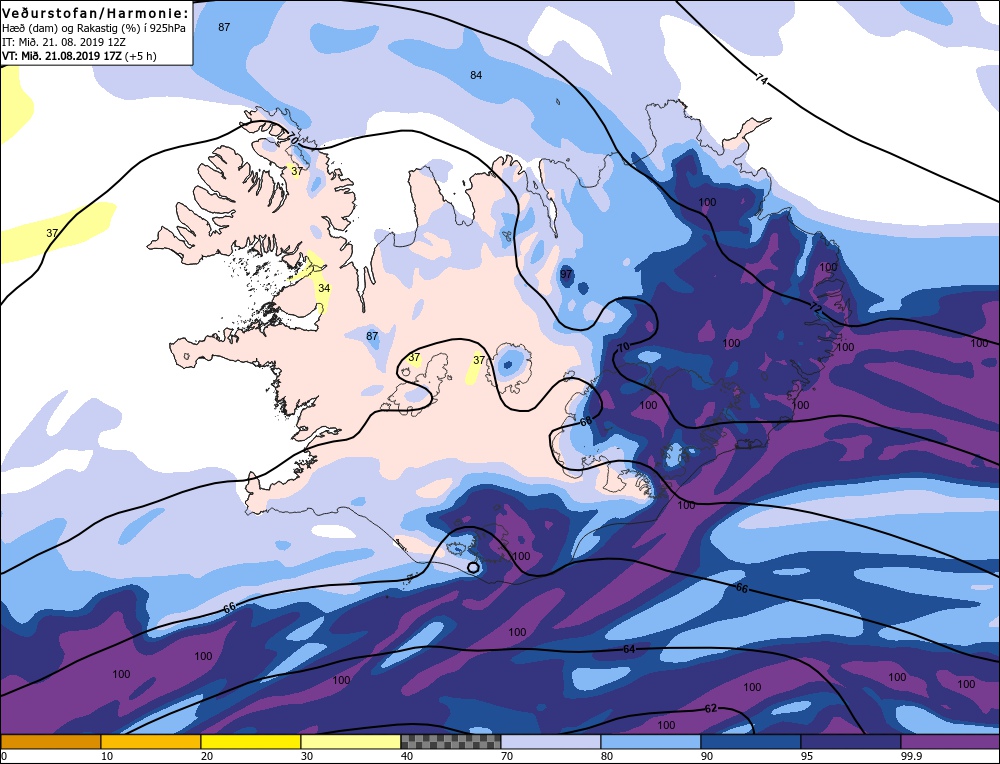Click the 'VT: Mið. 21.08.2019 17Z (+5 h)' line
This screenshot has height=764, width=1000.
tap(79, 56)
